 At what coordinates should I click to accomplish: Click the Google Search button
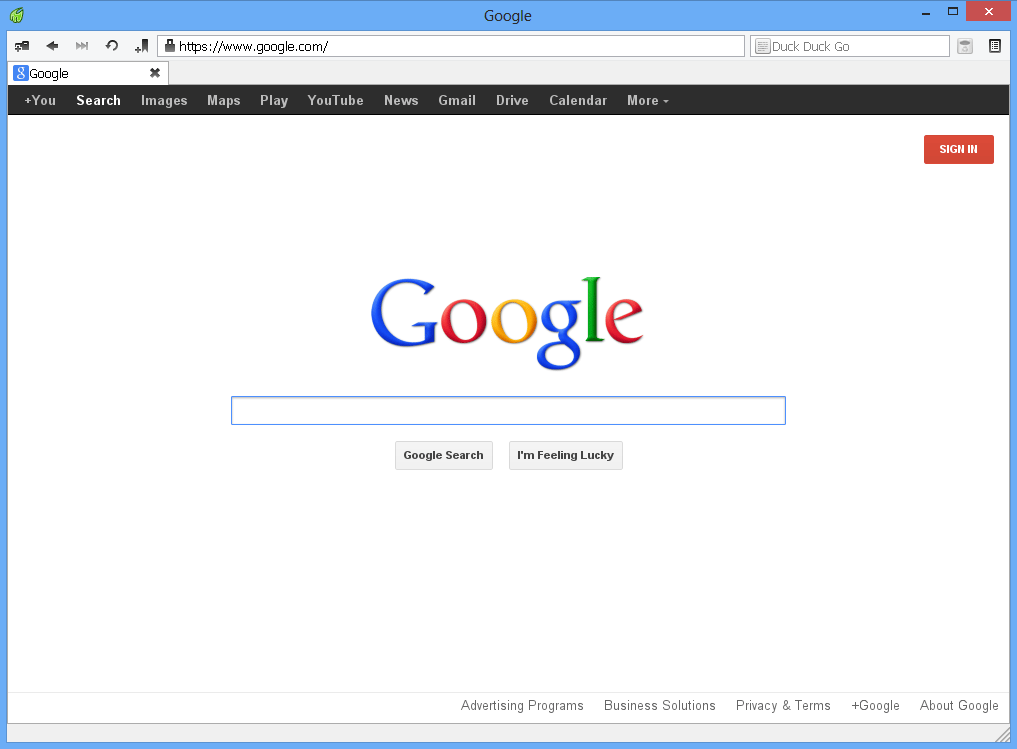tap(444, 455)
